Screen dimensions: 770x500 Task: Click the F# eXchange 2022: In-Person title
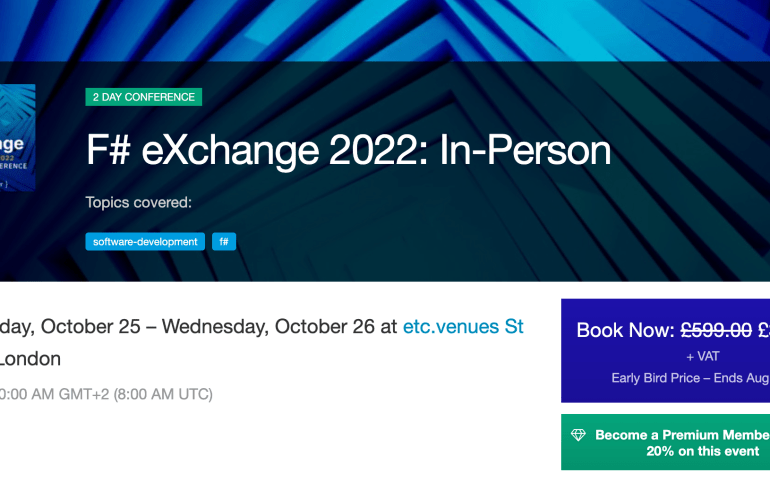(348, 150)
